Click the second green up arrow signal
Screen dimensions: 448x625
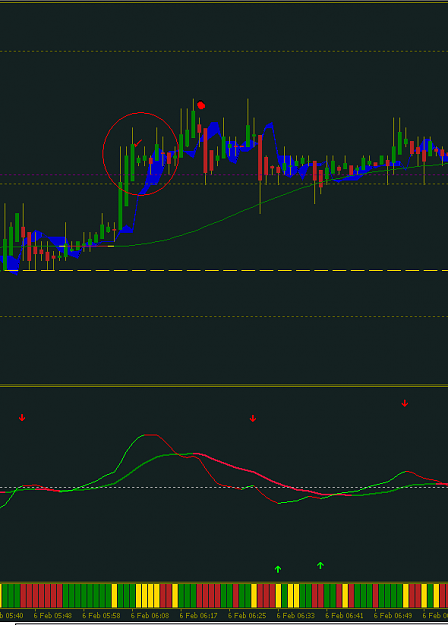pos(320,565)
